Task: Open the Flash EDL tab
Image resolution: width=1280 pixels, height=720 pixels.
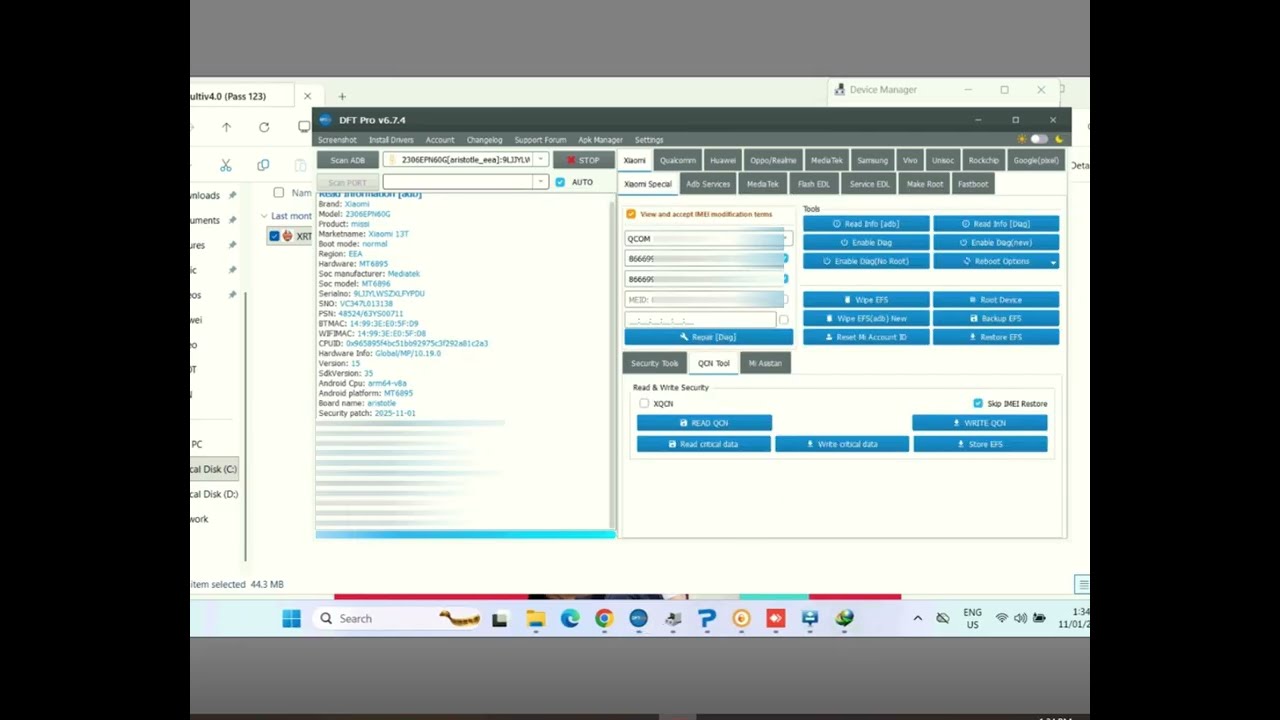Action: (x=814, y=184)
